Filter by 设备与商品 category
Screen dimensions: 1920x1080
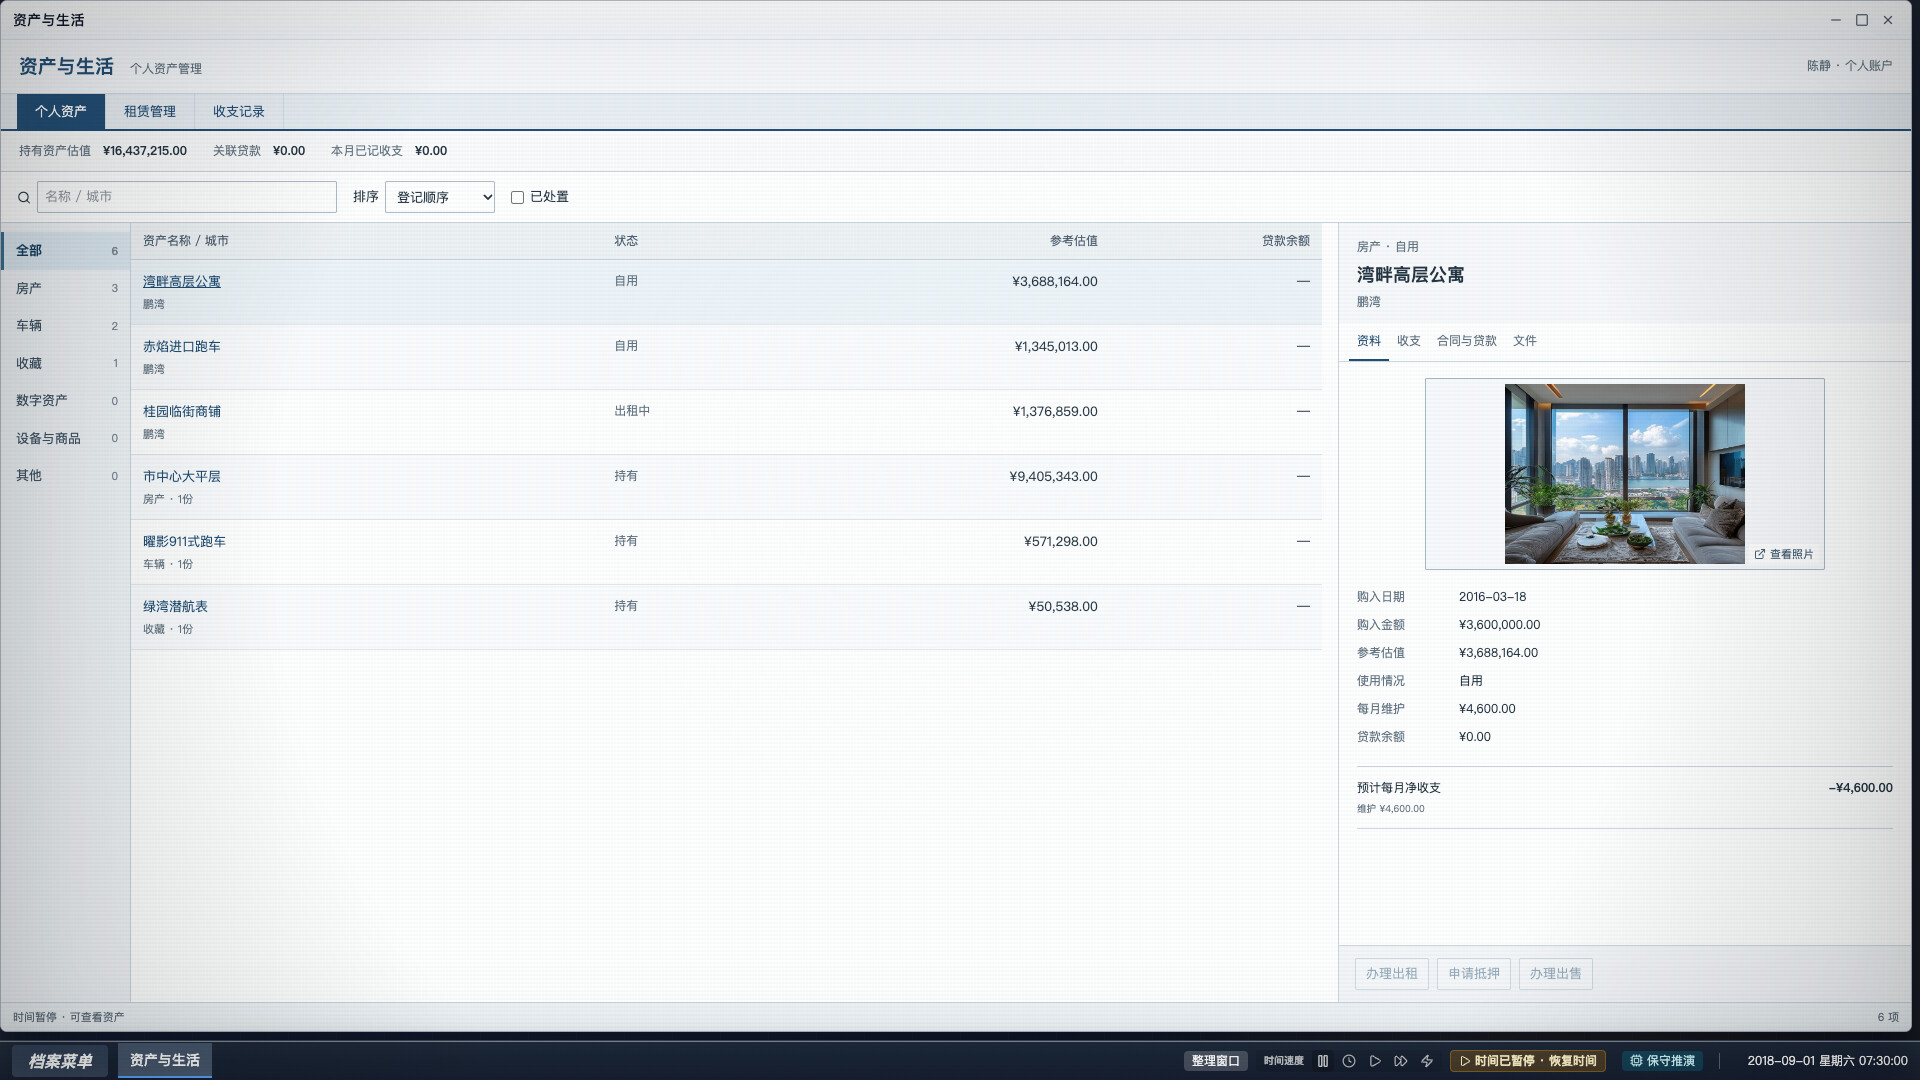66,438
